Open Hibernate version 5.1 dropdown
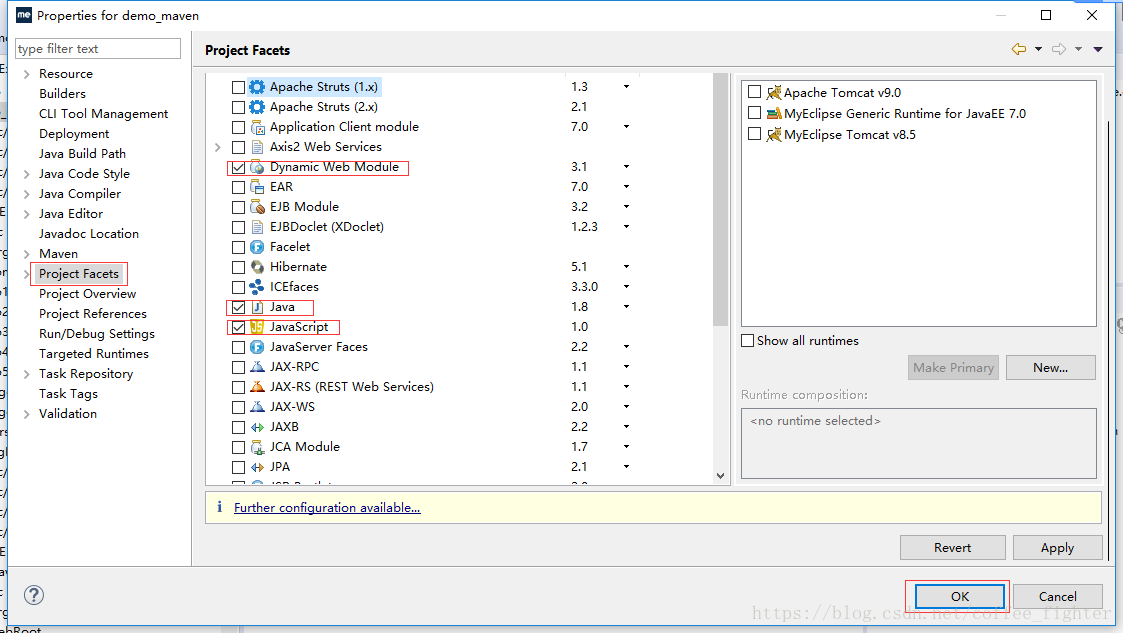Image resolution: width=1123 pixels, height=633 pixels. coord(626,267)
